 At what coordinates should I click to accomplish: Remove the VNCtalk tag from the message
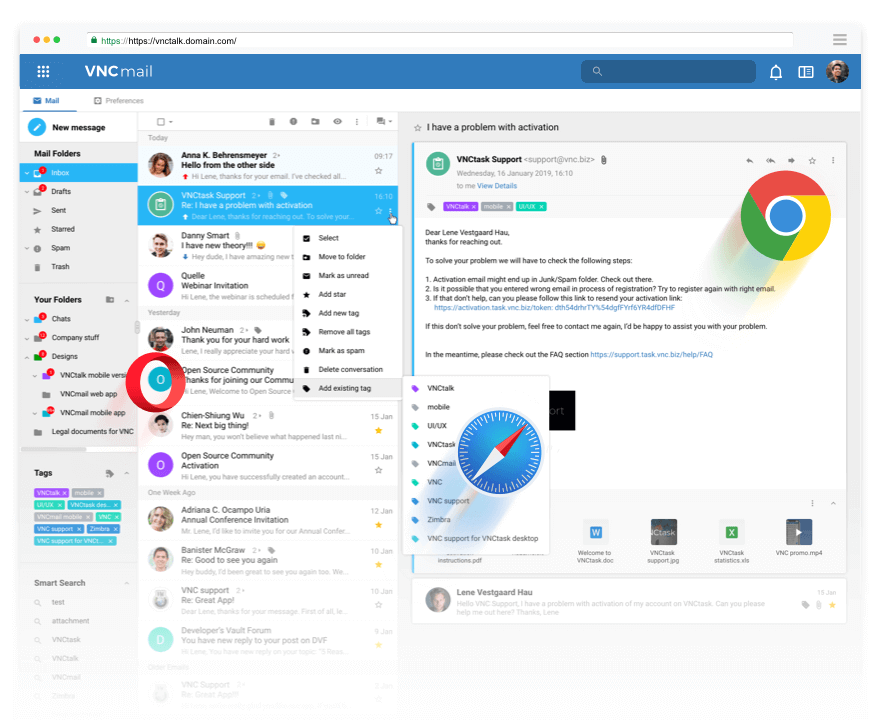click(x=474, y=207)
